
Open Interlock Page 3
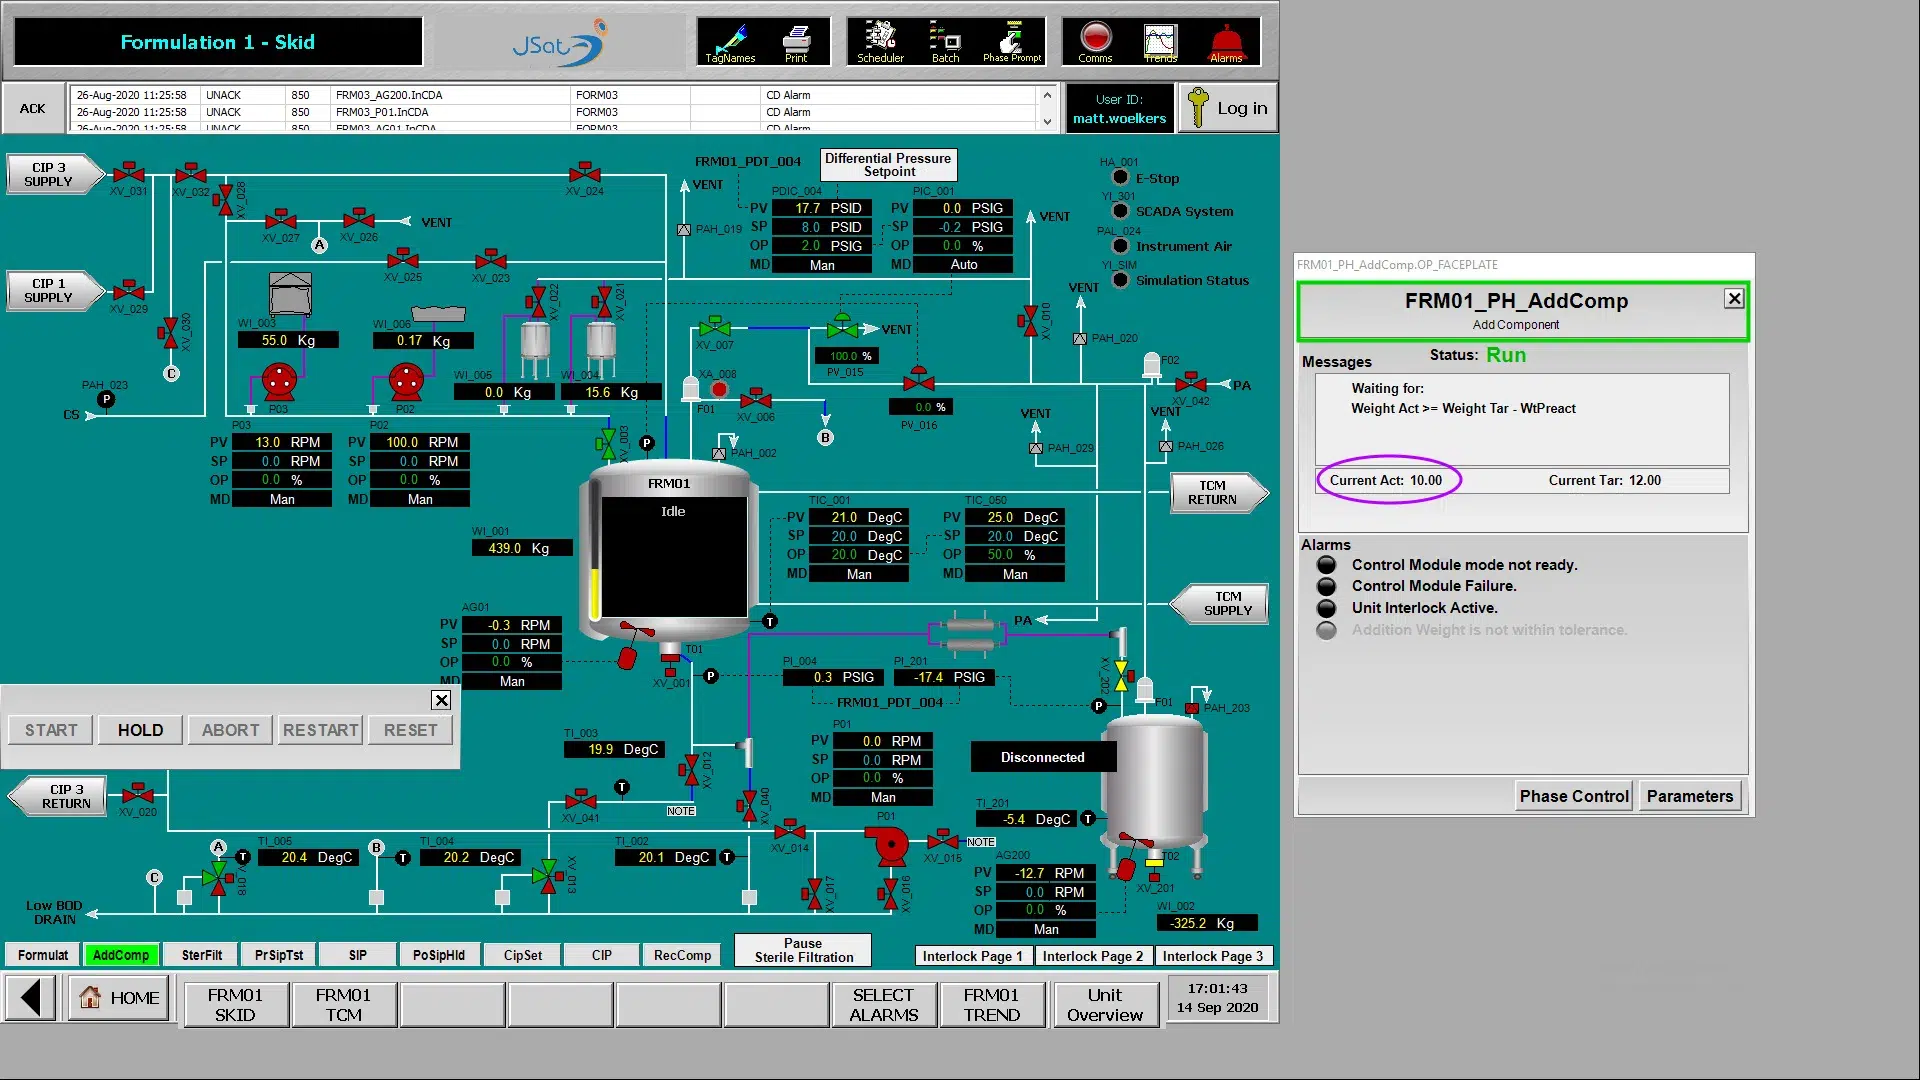pos(1212,956)
